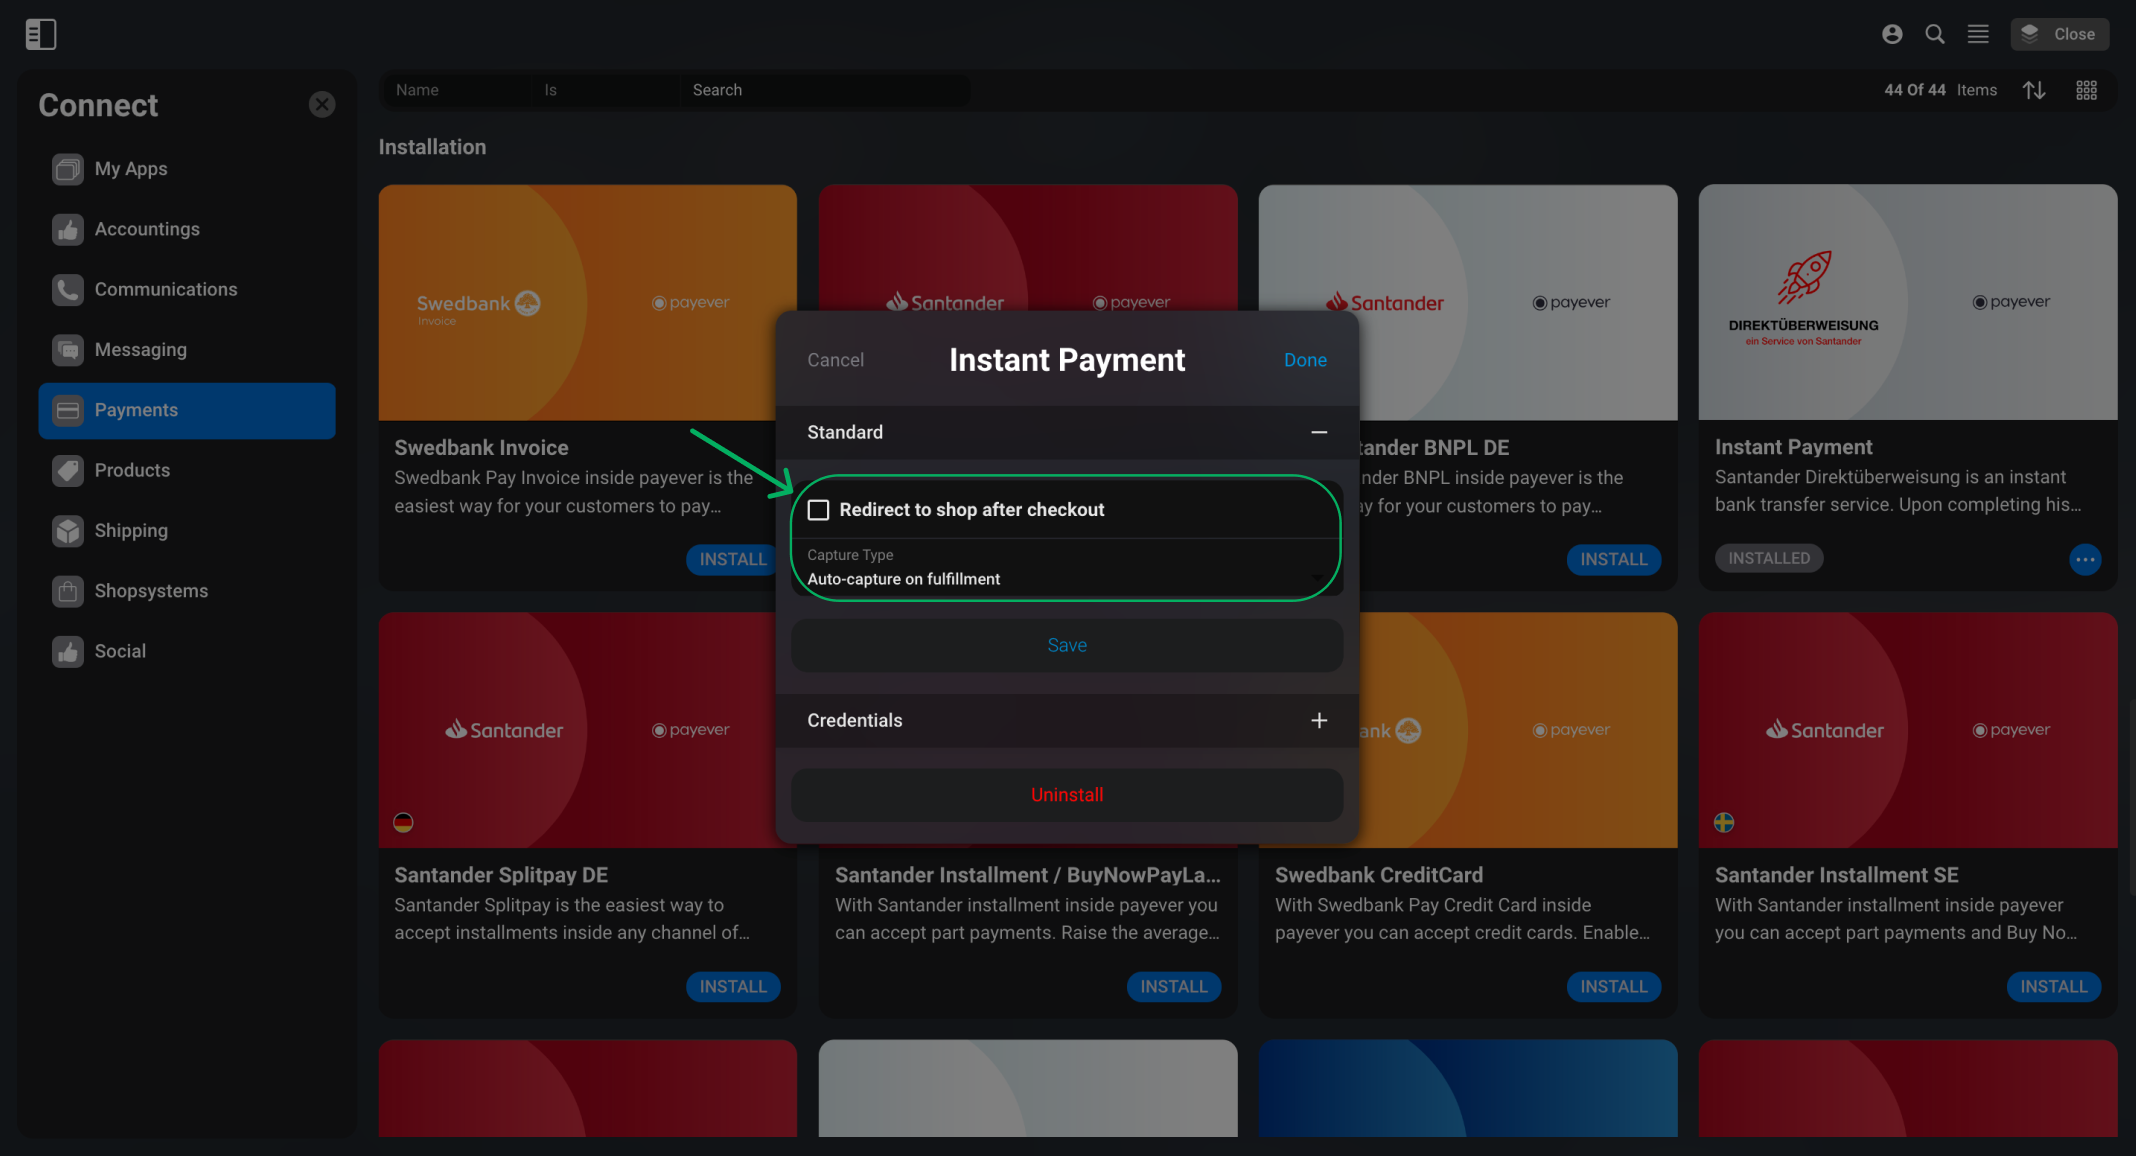Click the 44 Of 44 Items count
This screenshot has height=1156, width=2136.
(1940, 90)
